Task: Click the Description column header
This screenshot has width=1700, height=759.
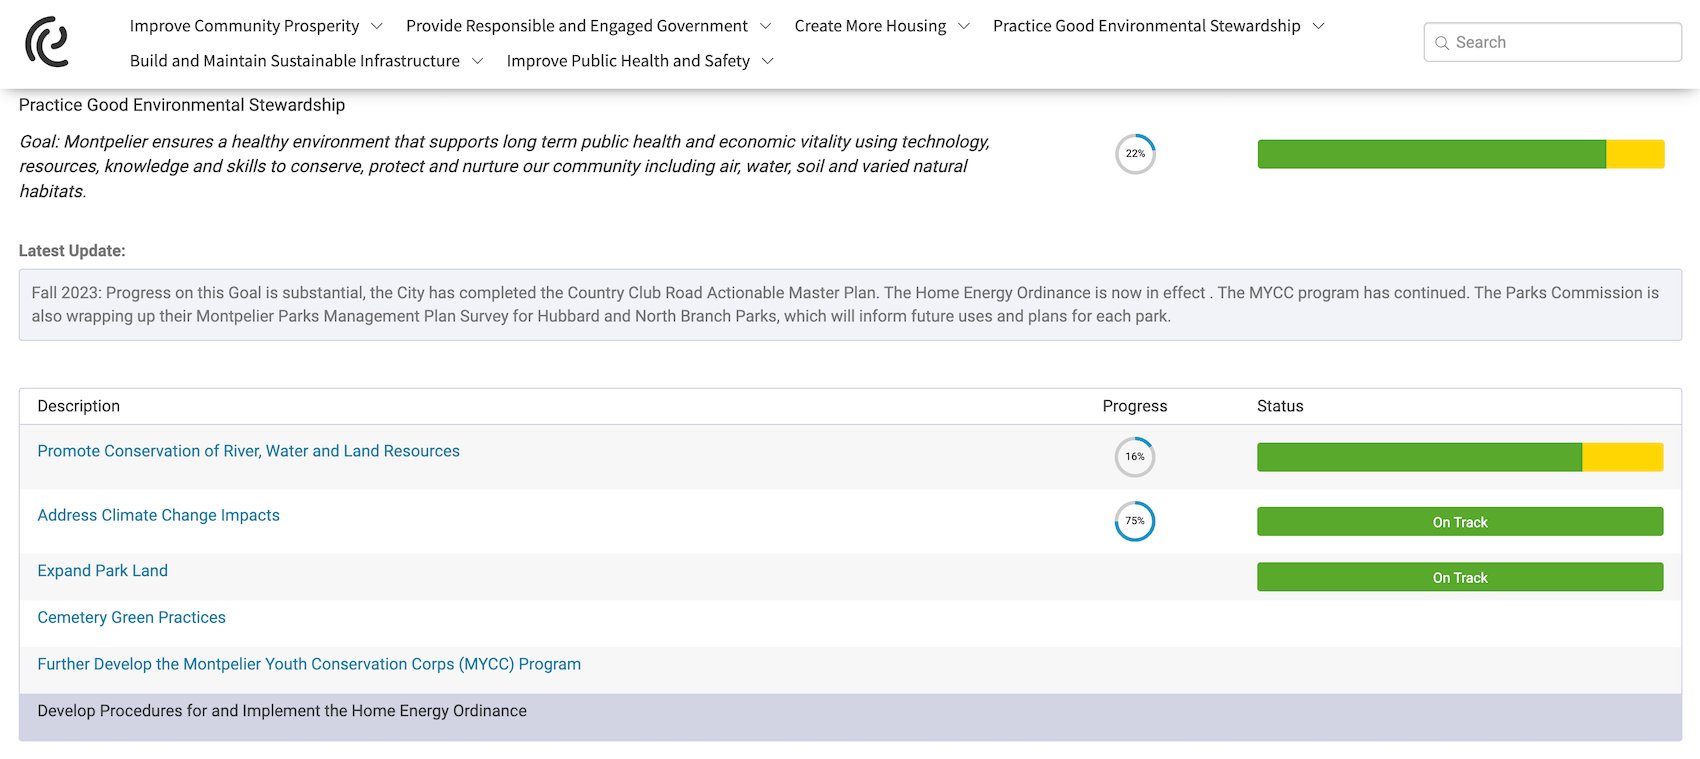Action: coord(78,406)
